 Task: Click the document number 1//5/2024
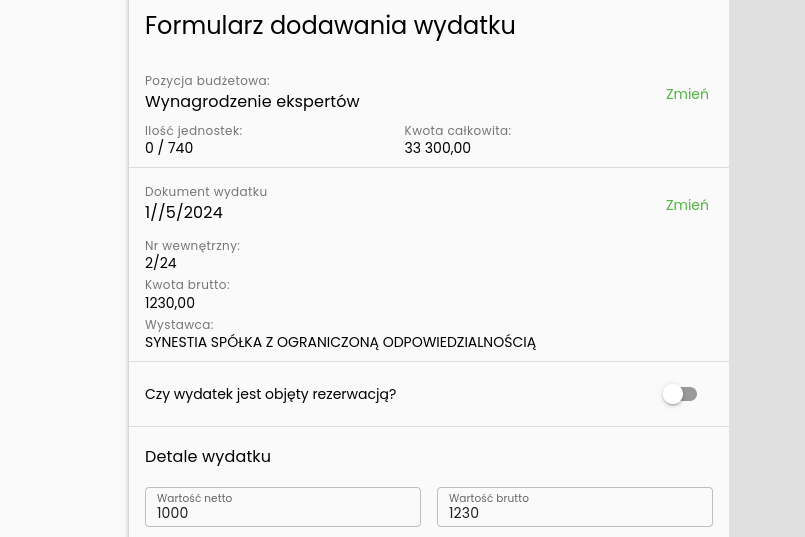(x=184, y=212)
